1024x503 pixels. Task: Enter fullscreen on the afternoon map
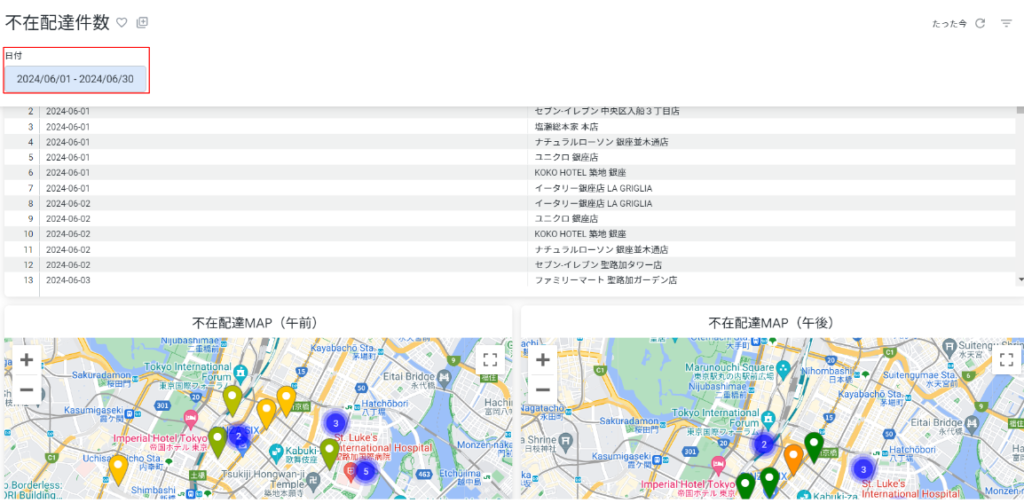(1006, 359)
